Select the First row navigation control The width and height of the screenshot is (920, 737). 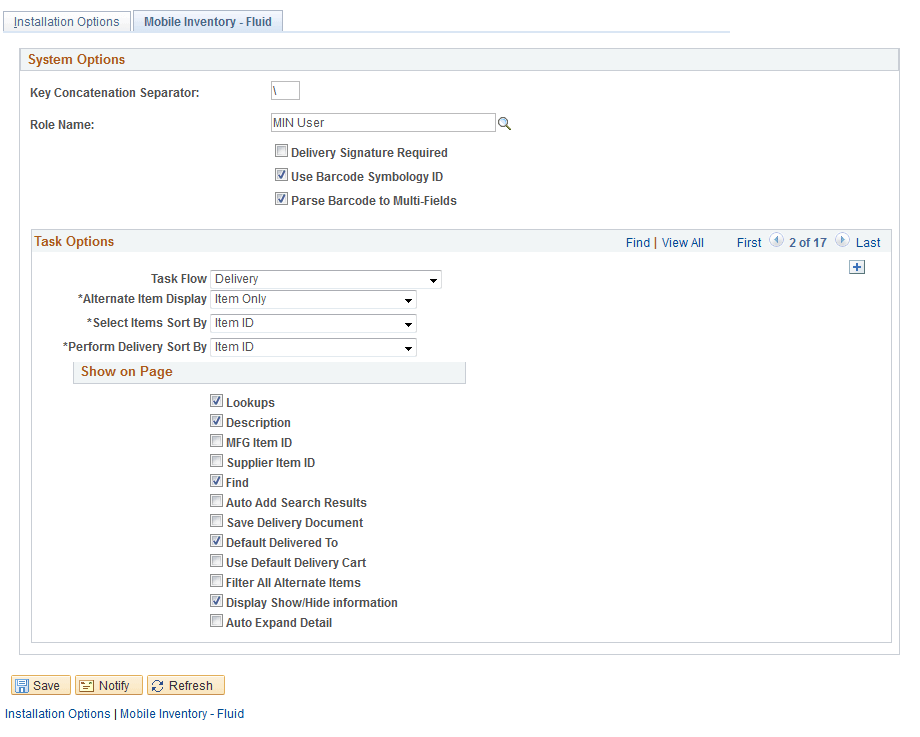(749, 242)
